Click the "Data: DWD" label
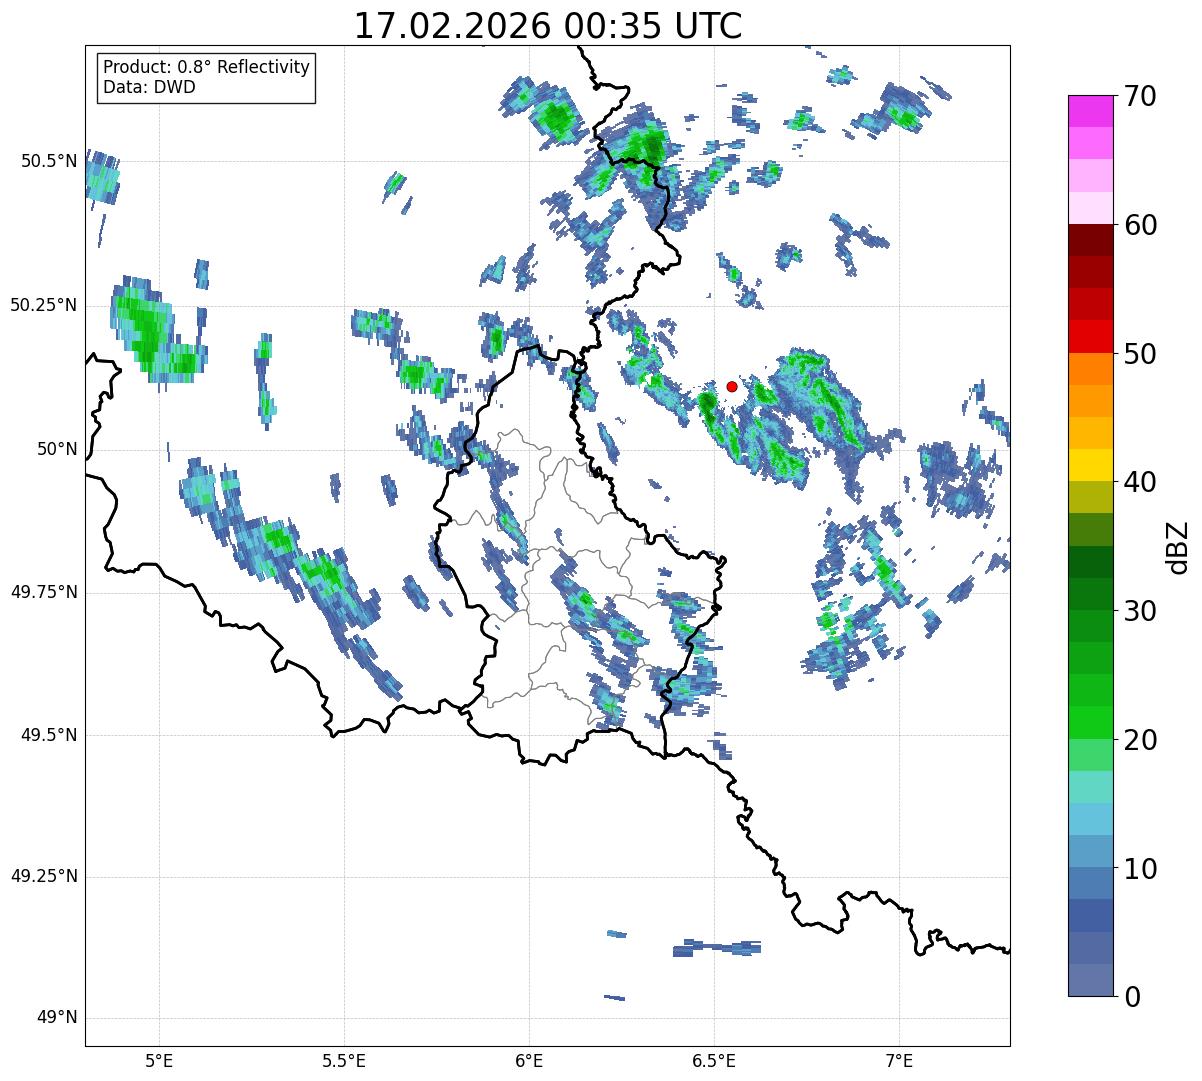This screenshot has width=1202, height=1081. (149, 87)
